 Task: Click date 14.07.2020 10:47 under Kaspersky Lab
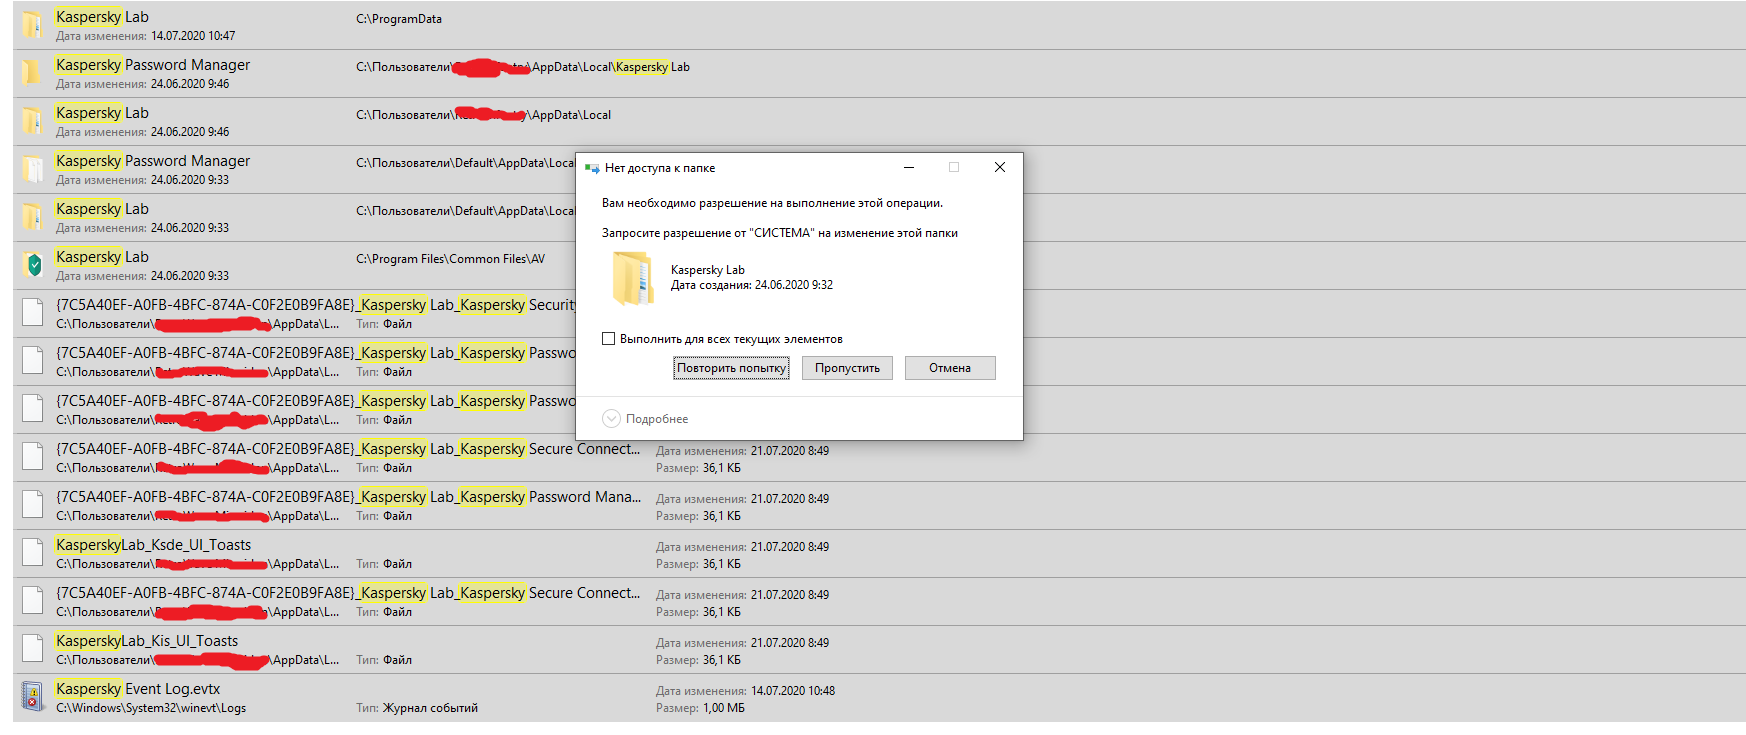(x=193, y=36)
